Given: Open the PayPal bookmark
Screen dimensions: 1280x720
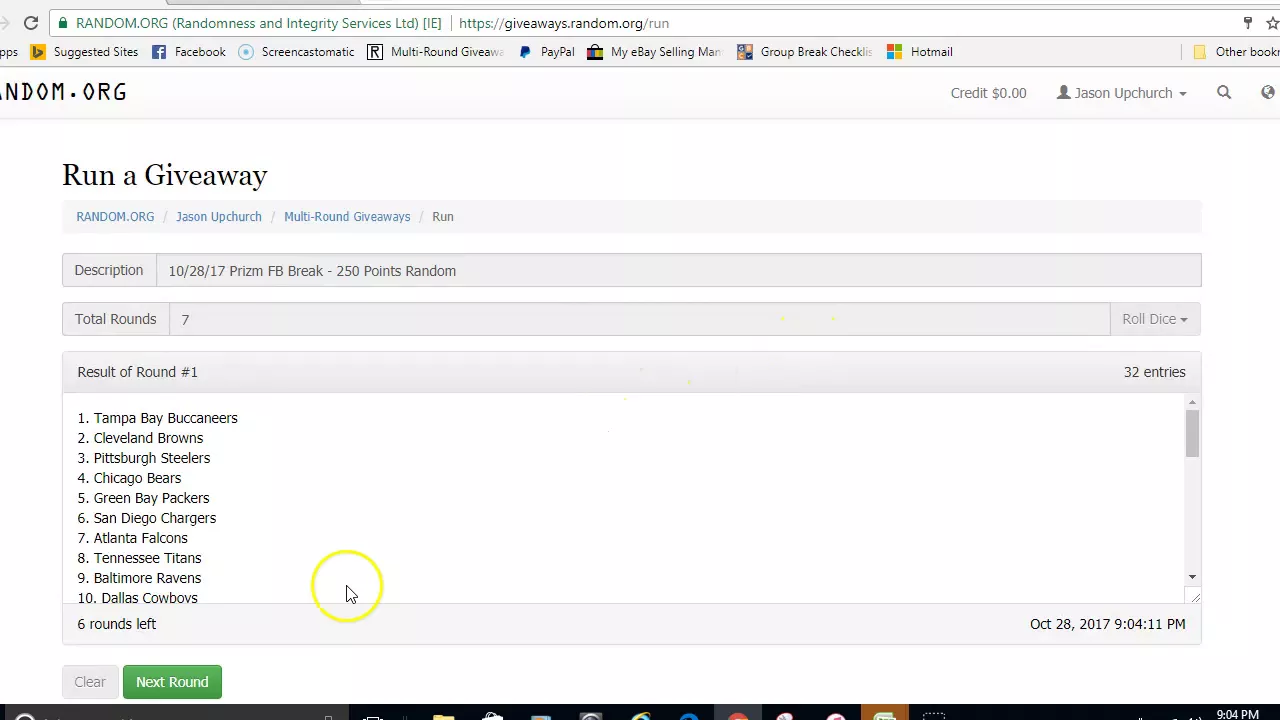Looking at the screenshot, I should click(x=546, y=52).
